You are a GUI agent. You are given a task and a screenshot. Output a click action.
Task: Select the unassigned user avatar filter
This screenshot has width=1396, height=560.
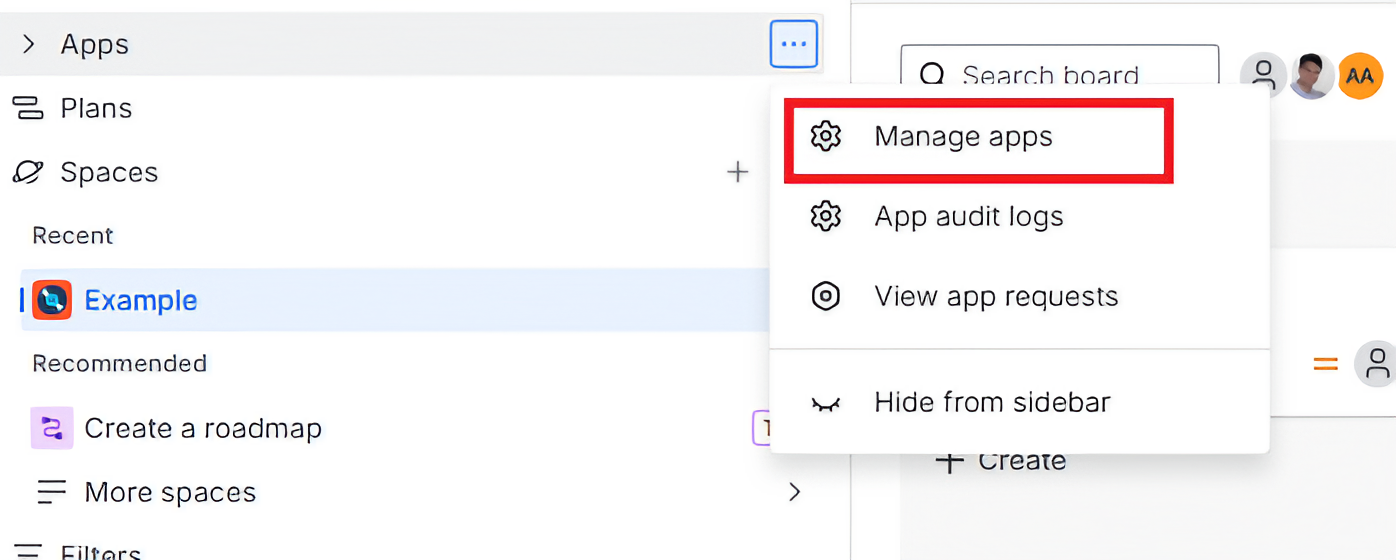coord(1263,76)
